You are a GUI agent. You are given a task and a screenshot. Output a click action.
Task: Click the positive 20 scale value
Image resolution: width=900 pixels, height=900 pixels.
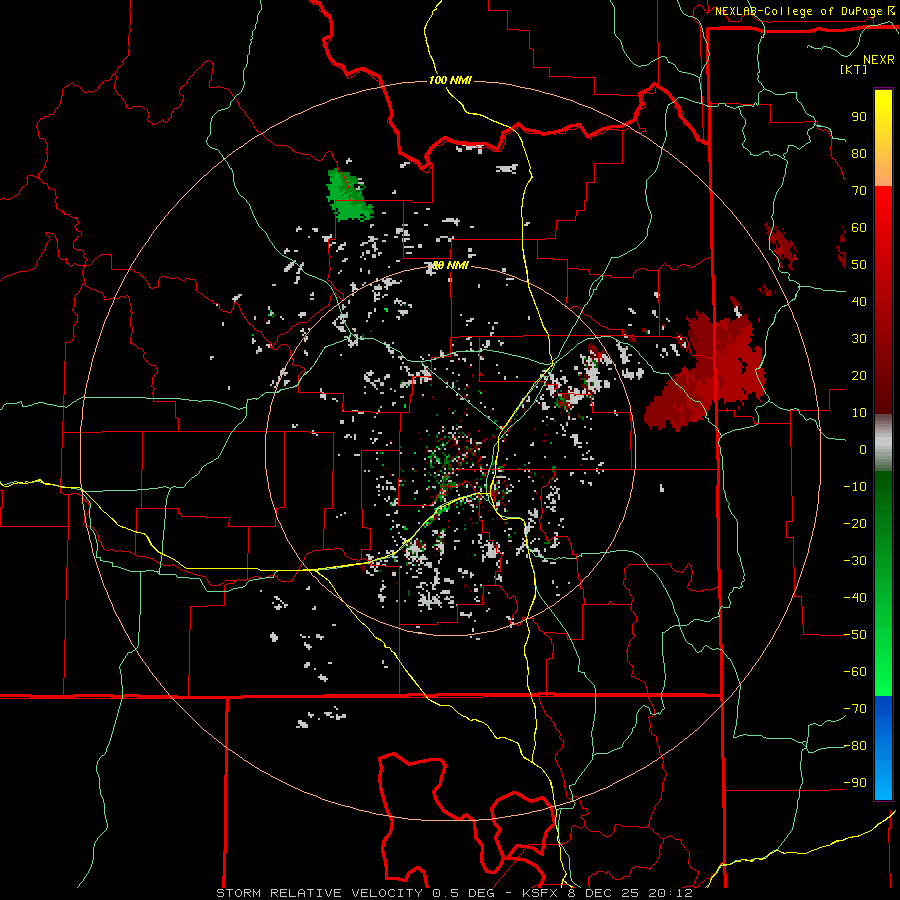[x=859, y=376]
